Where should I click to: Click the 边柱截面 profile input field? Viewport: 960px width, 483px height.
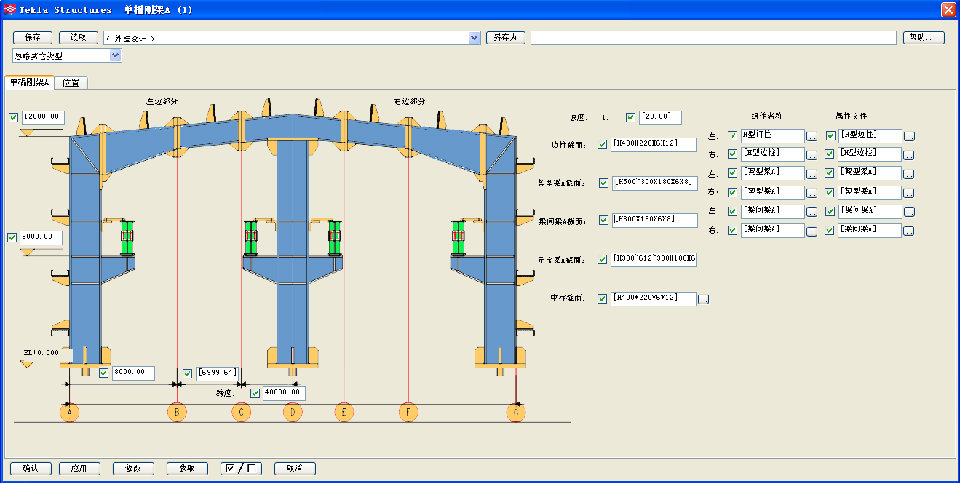click(654, 144)
